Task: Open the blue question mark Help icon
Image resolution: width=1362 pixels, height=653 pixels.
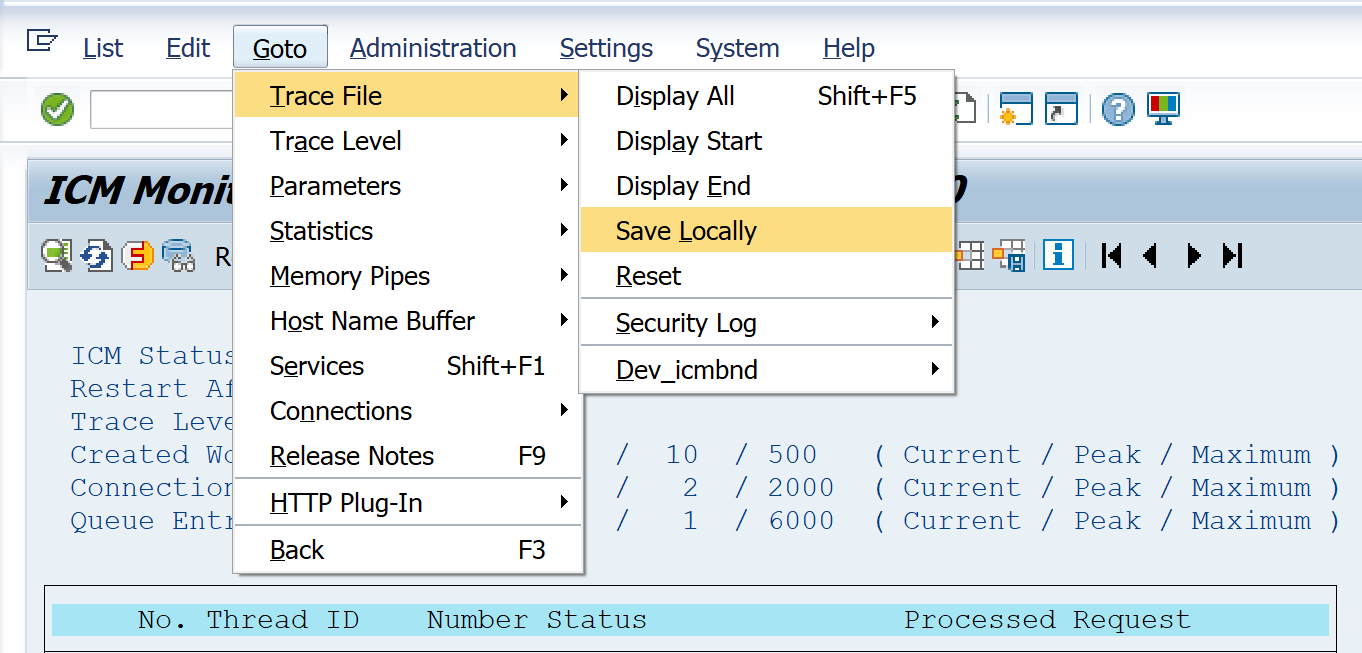Action: click(1118, 109)
